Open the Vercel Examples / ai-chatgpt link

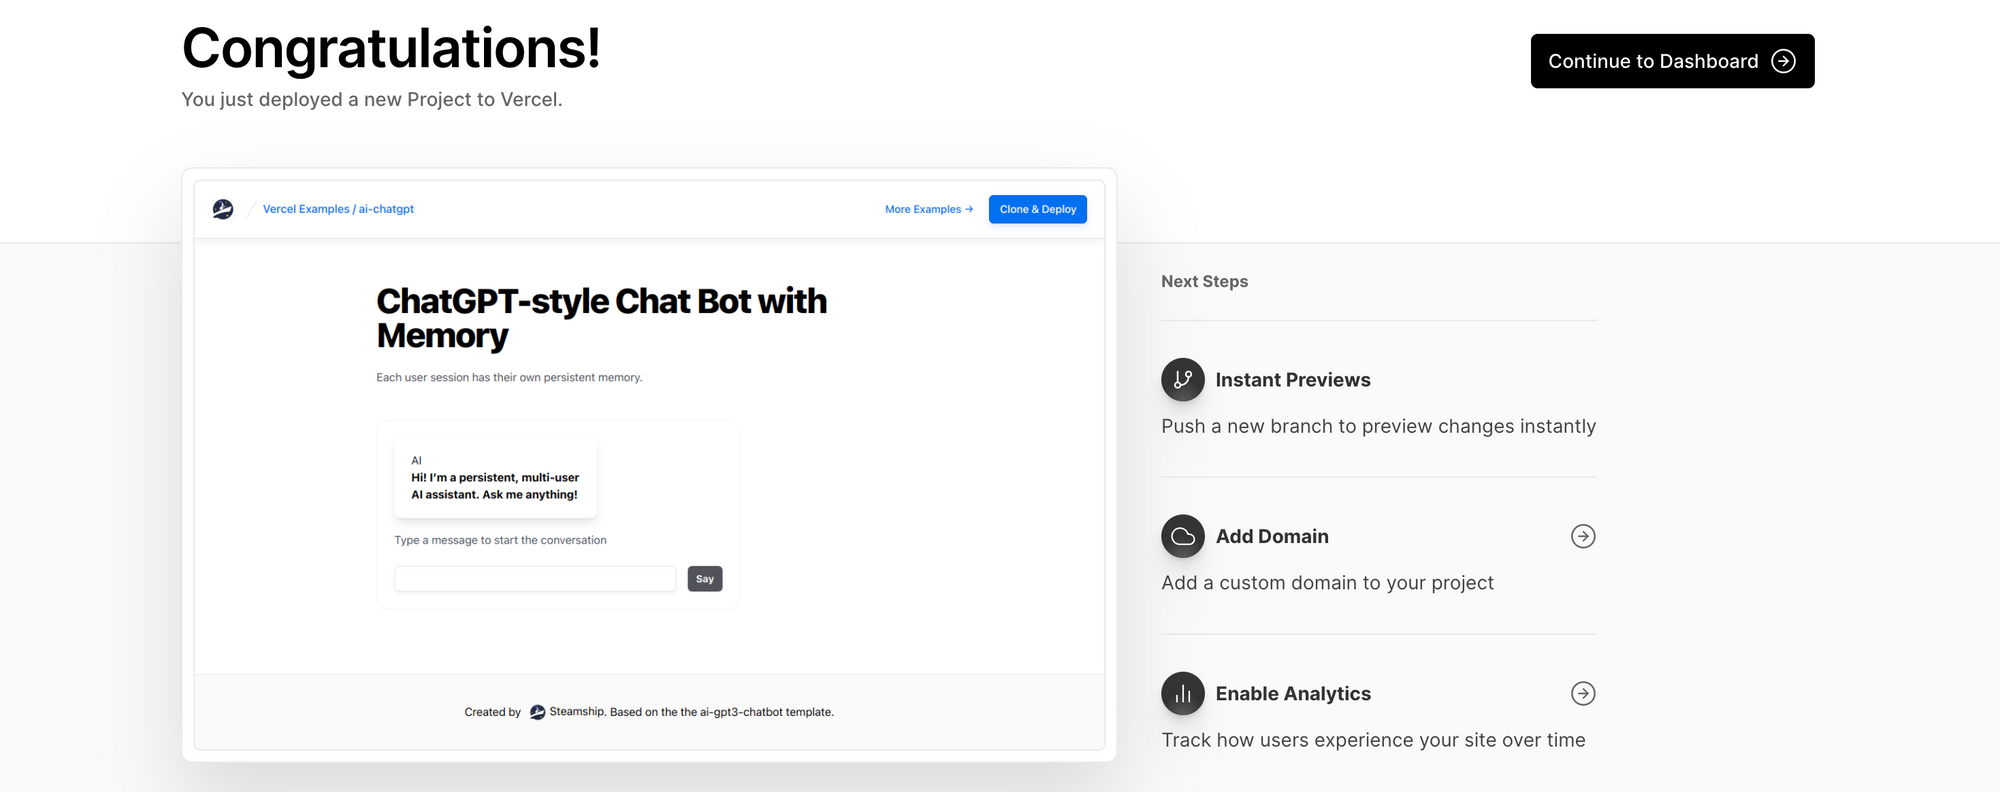[x=338, y=209]
